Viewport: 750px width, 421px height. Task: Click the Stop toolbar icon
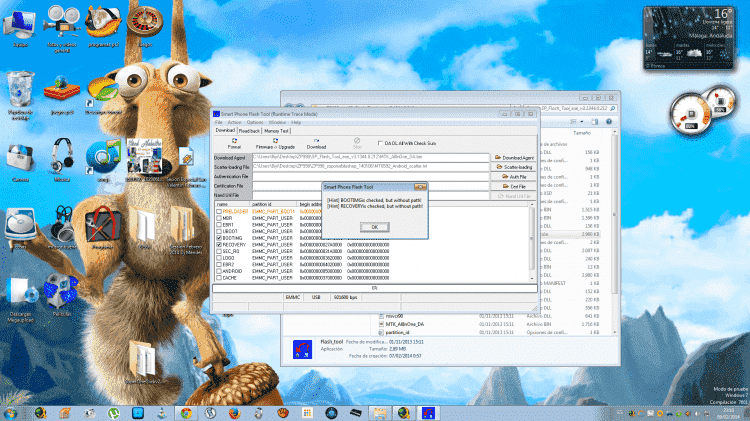coord(357,144)
